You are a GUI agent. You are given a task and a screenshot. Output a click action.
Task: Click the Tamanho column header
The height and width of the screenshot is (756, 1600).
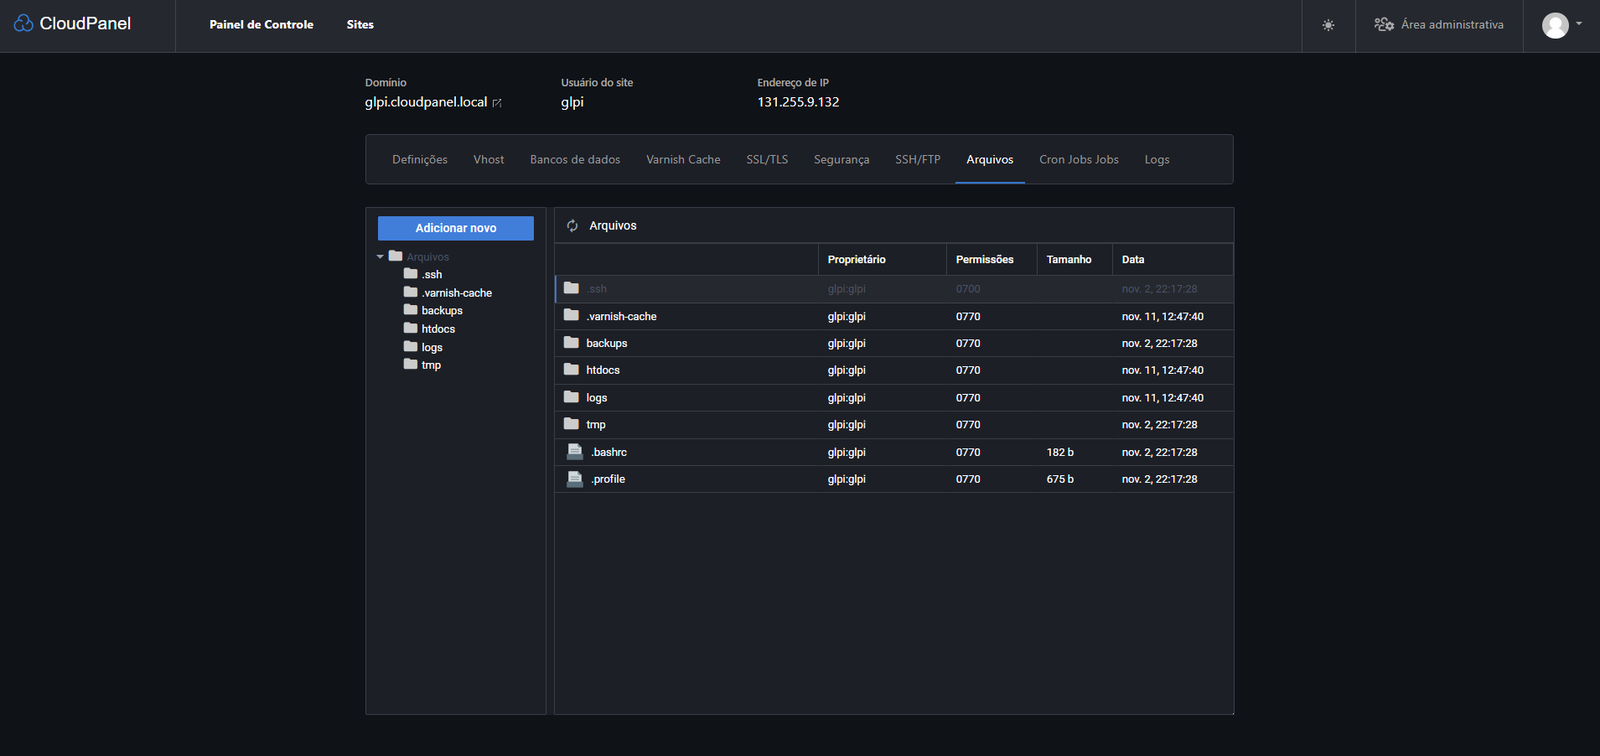click(1068, 260)
